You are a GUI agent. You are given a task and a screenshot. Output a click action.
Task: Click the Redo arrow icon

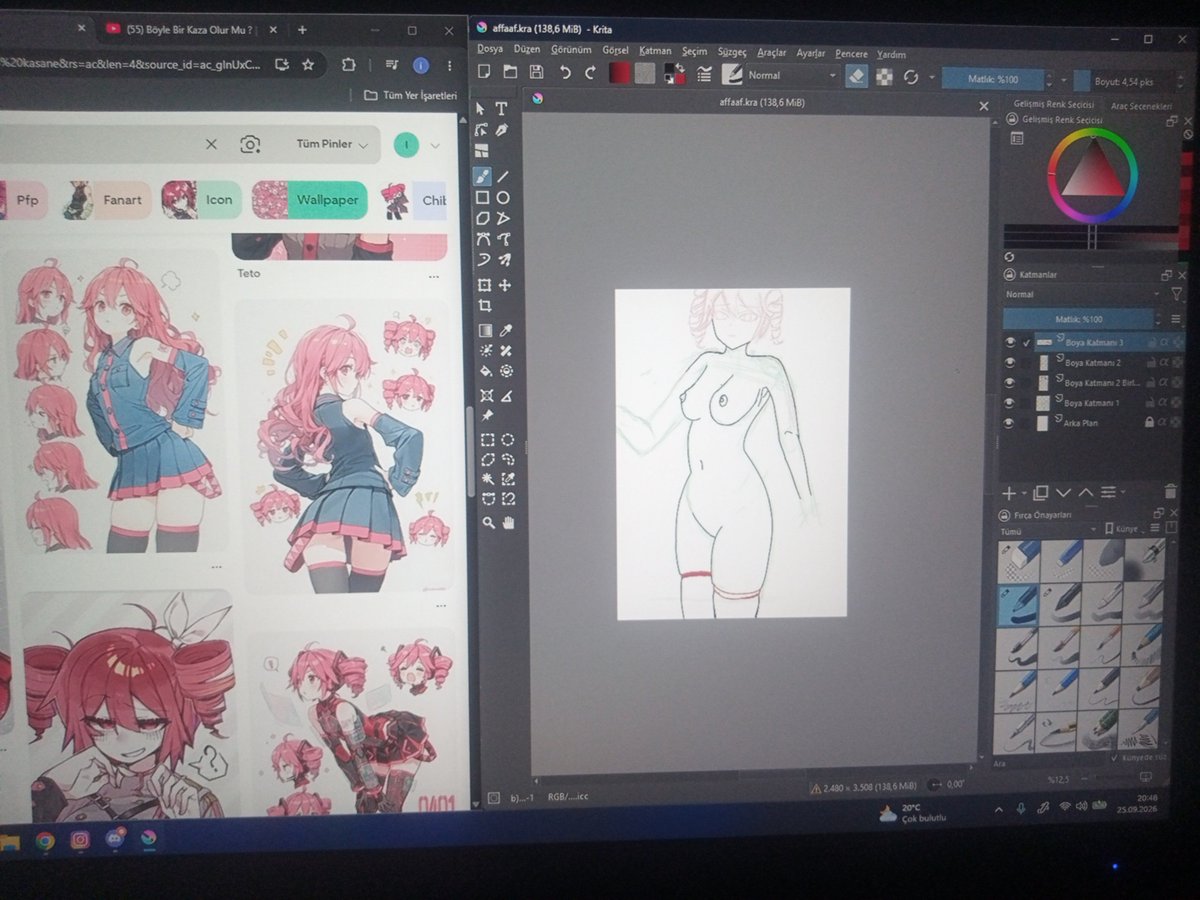pyautogui.click(x=590, y=73)
